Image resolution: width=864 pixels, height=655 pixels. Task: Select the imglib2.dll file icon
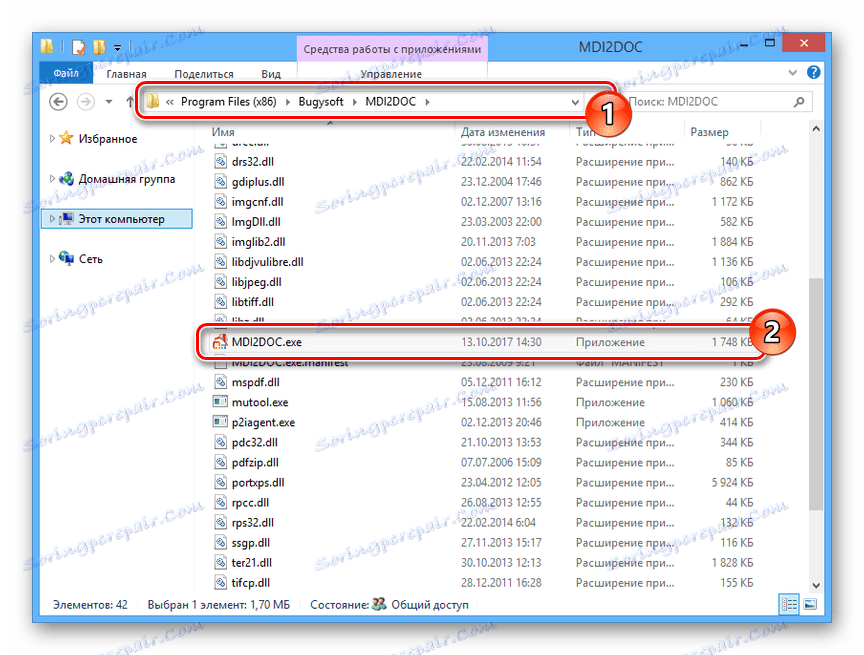click(220, 241)
